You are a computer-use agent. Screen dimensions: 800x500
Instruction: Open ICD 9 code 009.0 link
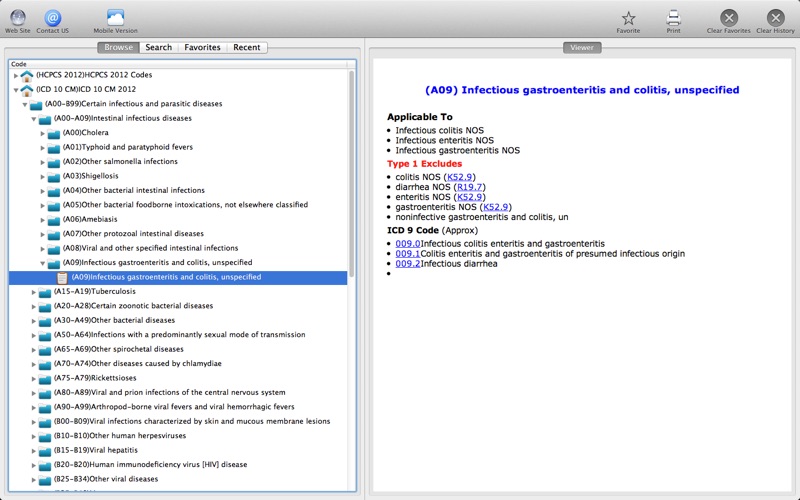click(x=408, y=244)
